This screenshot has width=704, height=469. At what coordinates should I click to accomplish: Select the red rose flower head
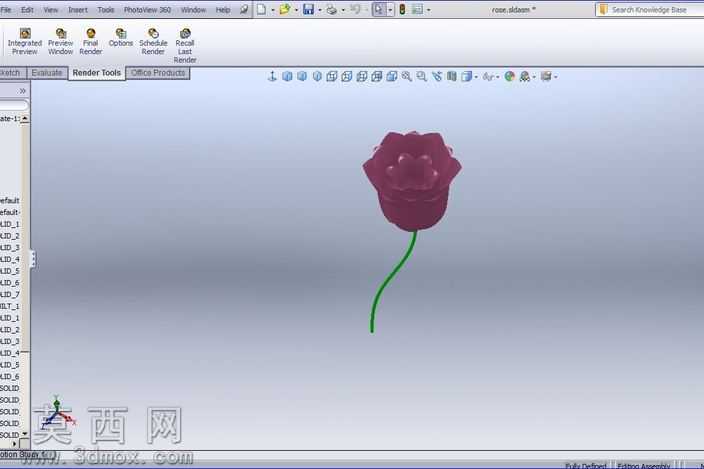(x=412, y=181)
